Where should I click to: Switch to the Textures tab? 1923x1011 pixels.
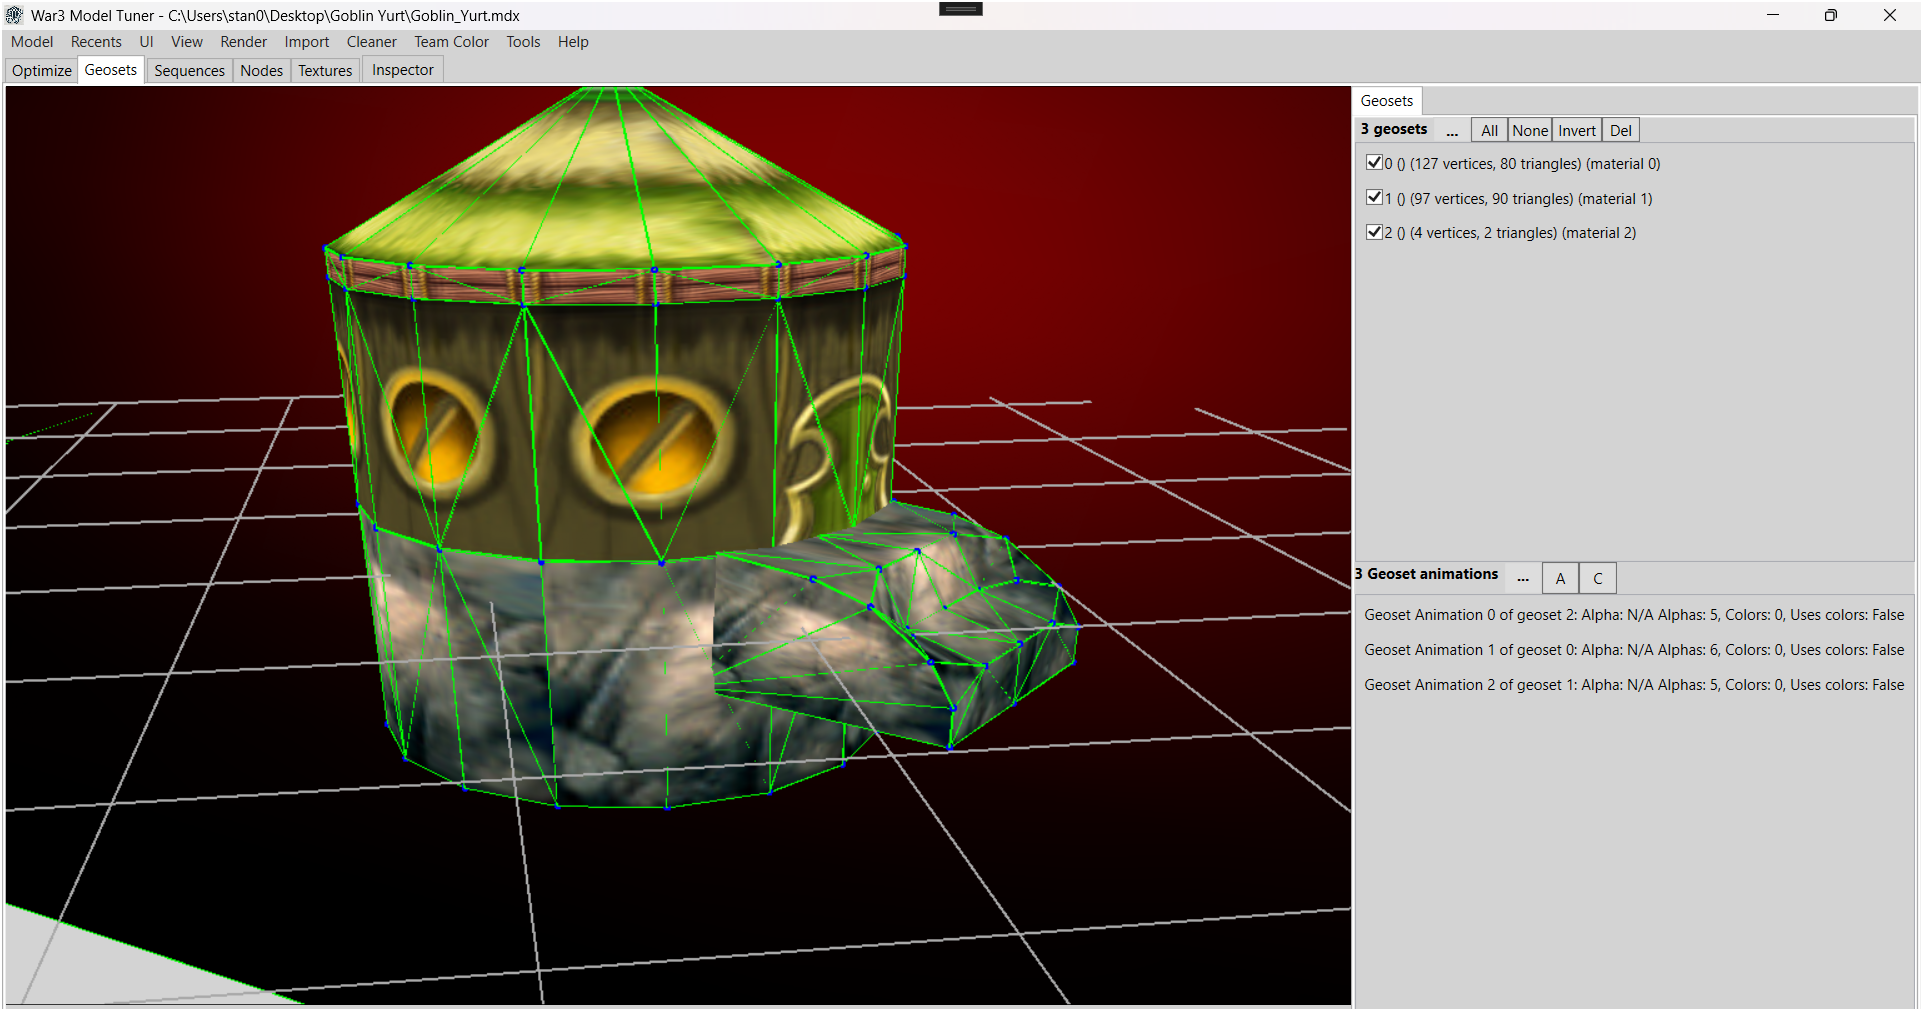(325, 71)
